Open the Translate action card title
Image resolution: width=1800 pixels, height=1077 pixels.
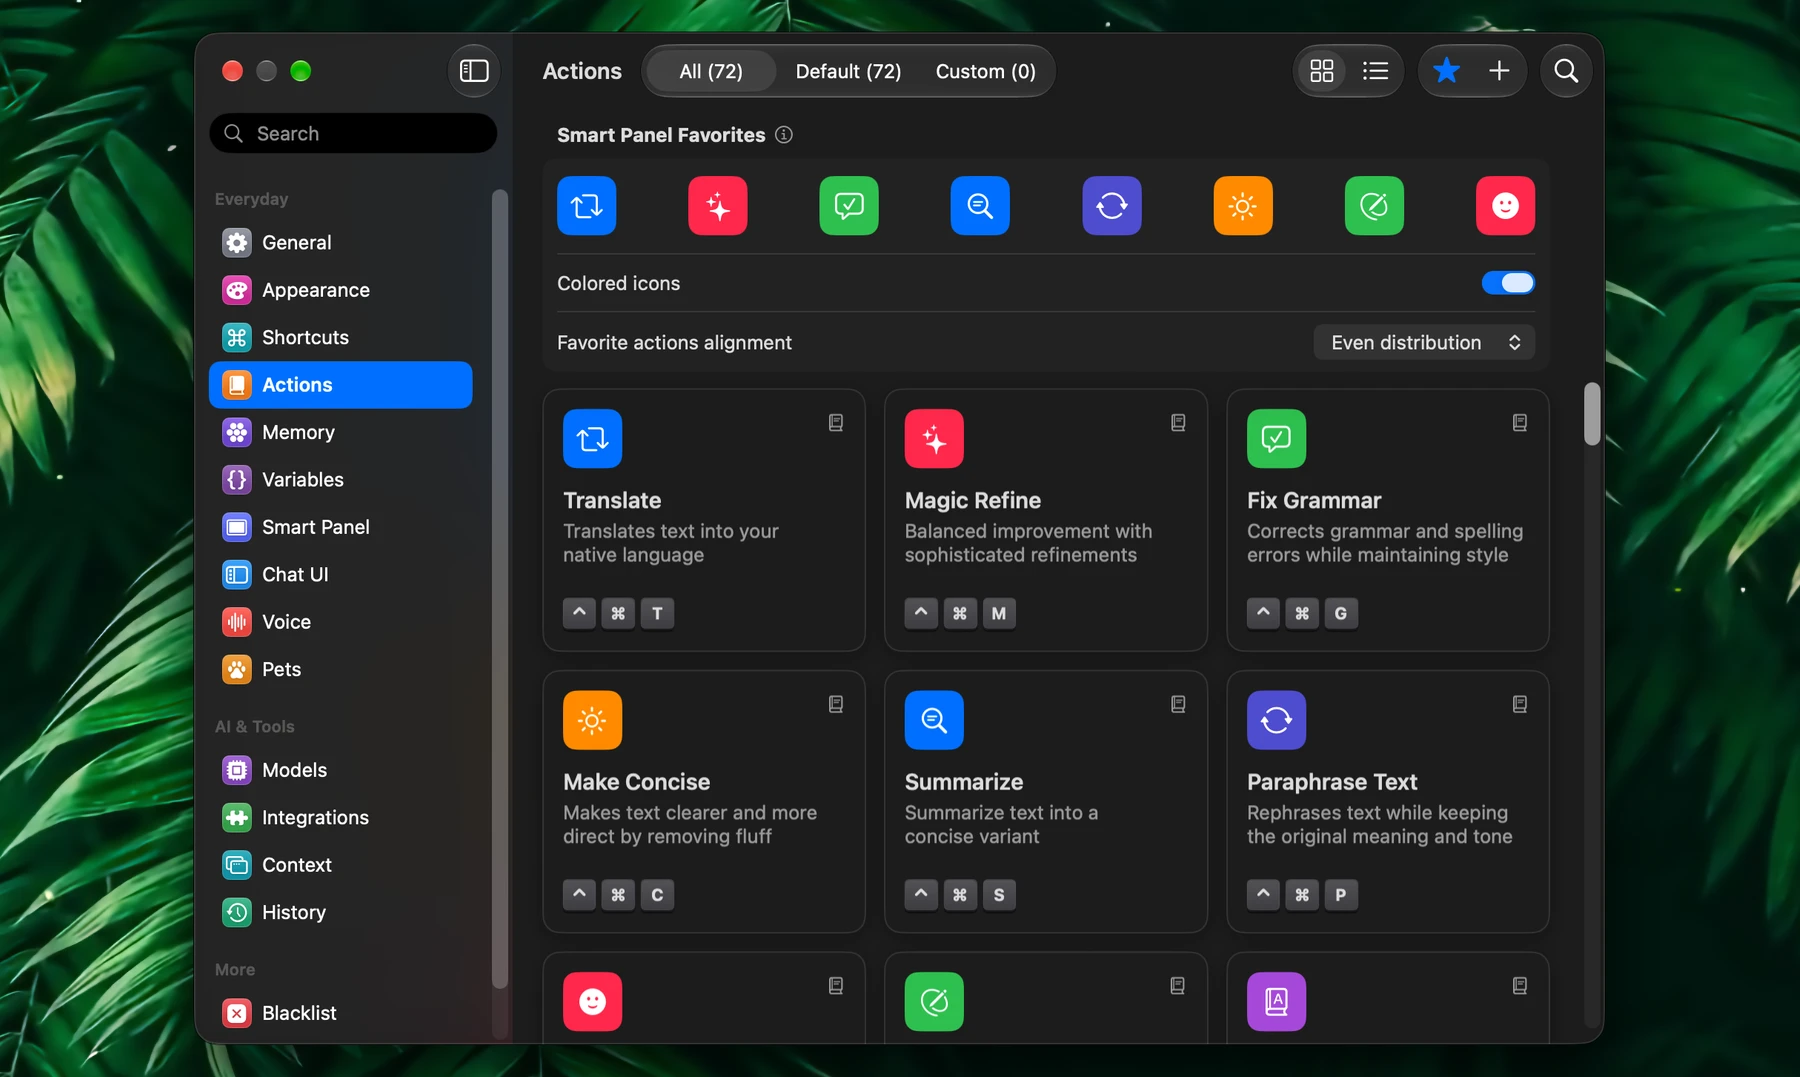(612, 500)
